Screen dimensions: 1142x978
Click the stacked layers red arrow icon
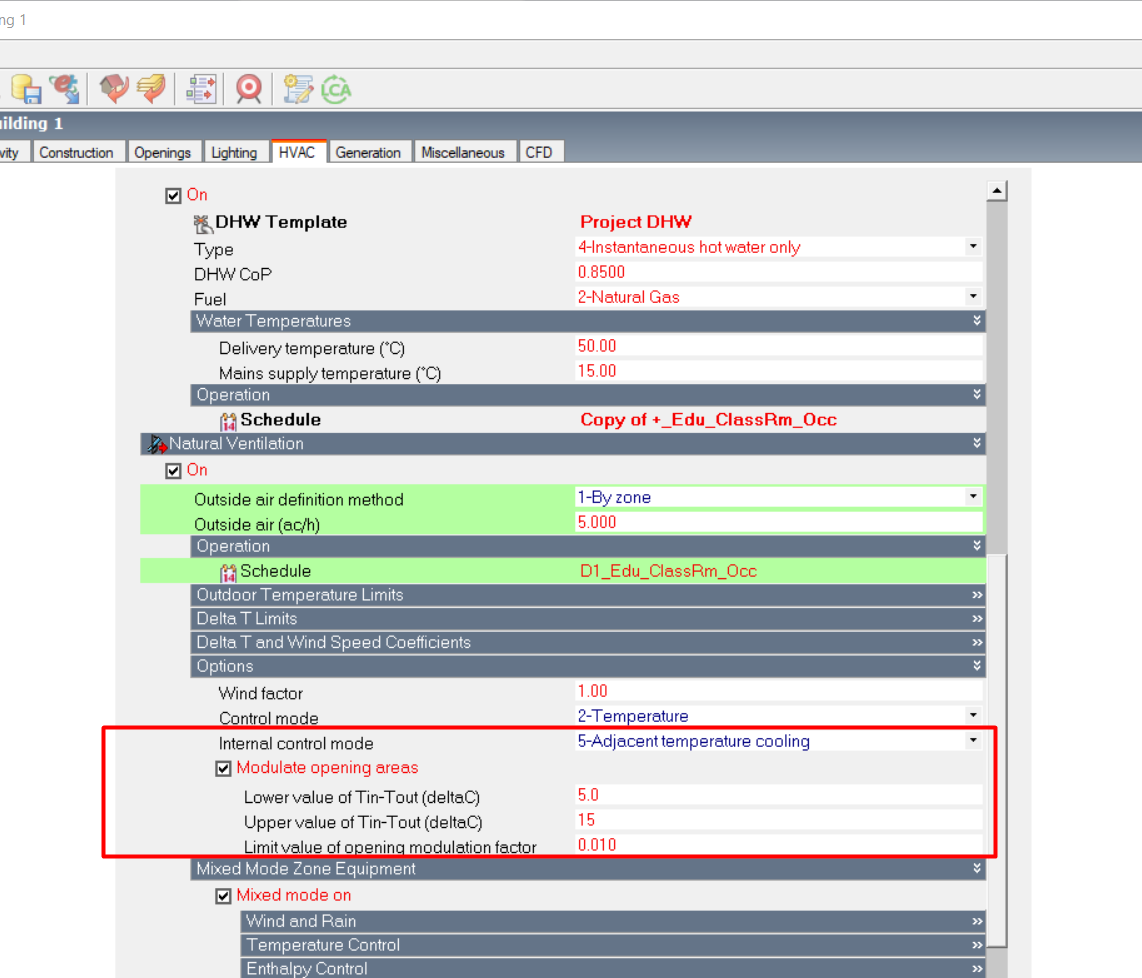151,89
